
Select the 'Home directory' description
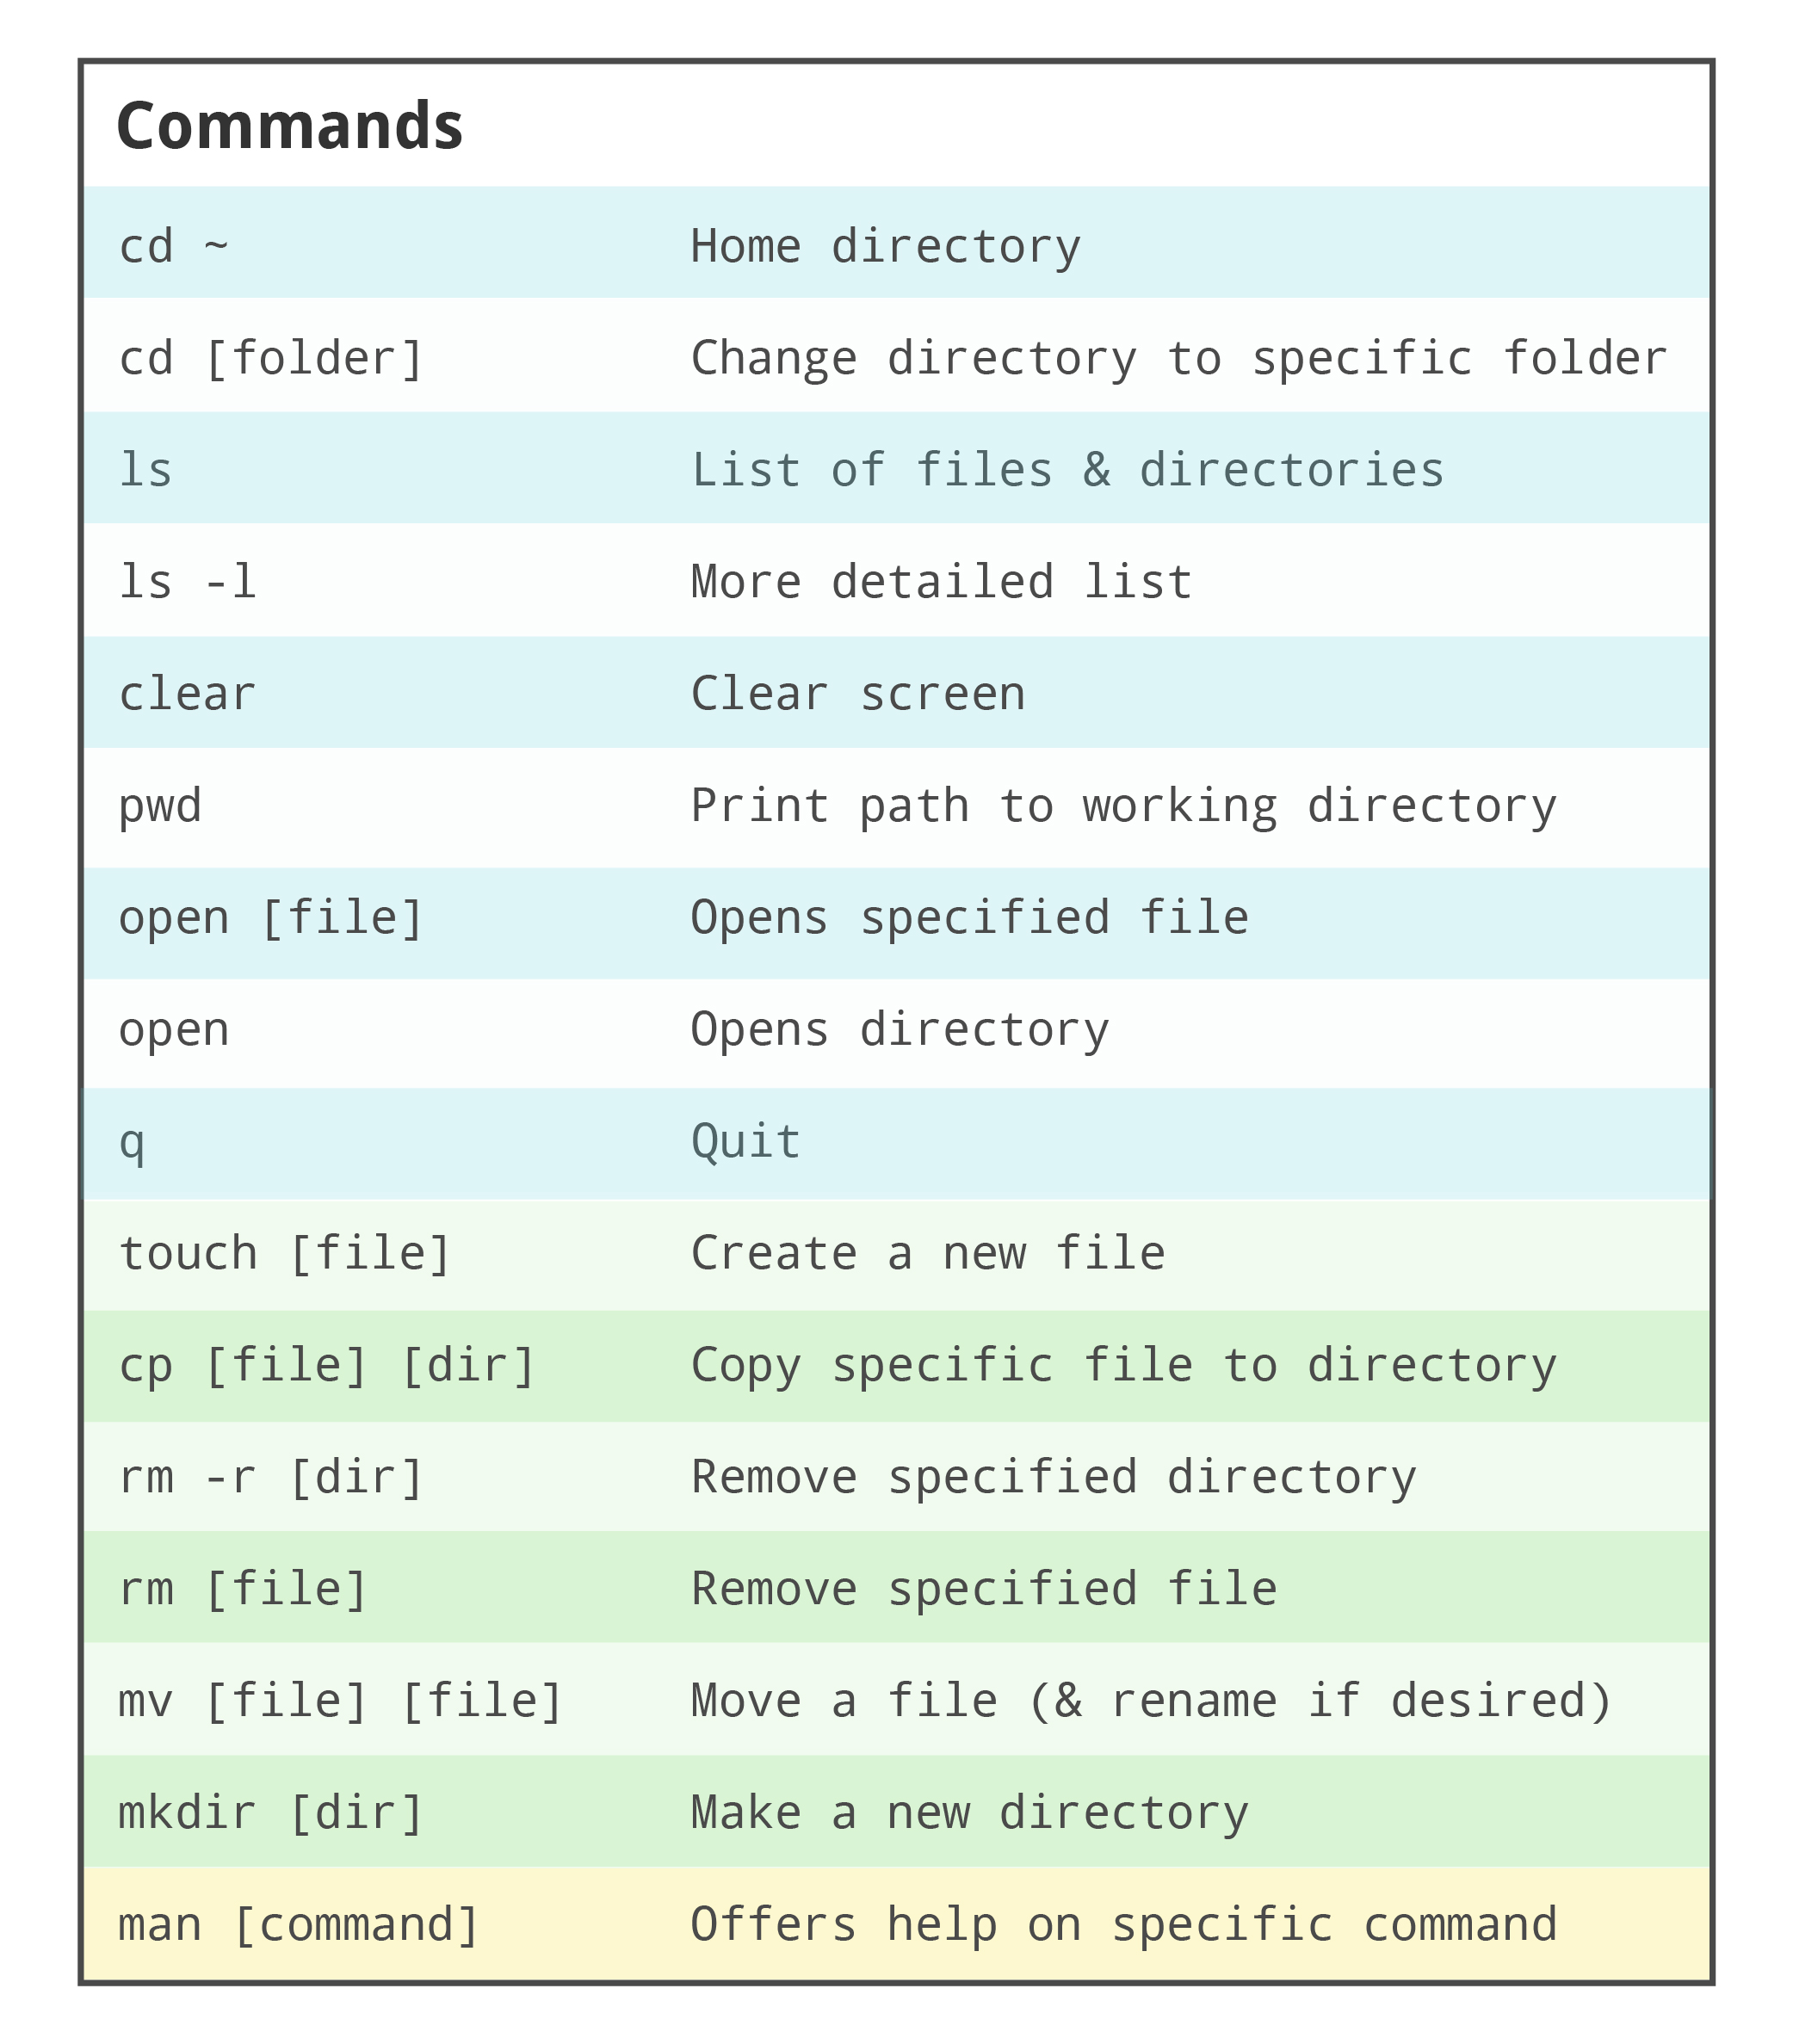pyautogui.click(x=885, y=246)
